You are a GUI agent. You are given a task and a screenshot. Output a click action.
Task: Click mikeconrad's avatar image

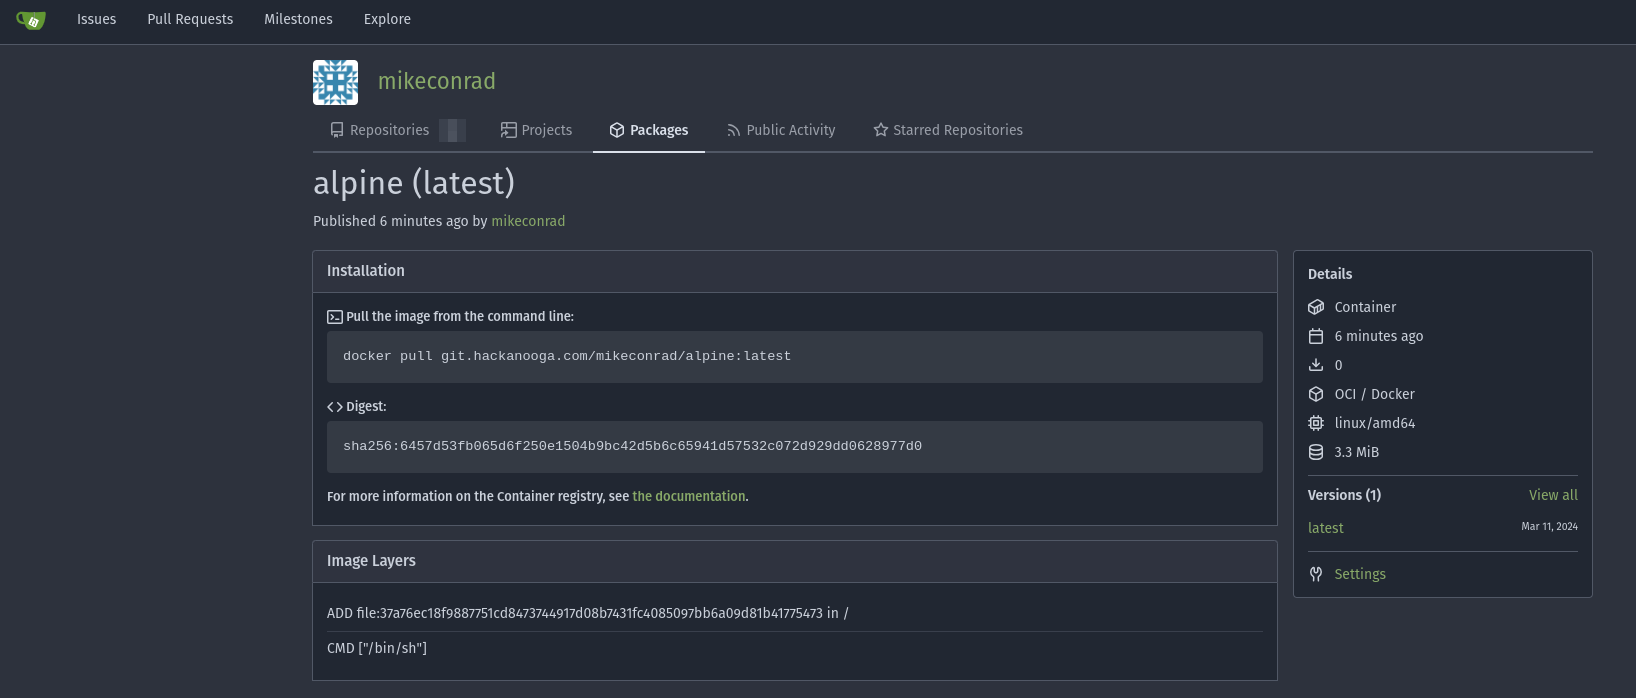(335, 82)
